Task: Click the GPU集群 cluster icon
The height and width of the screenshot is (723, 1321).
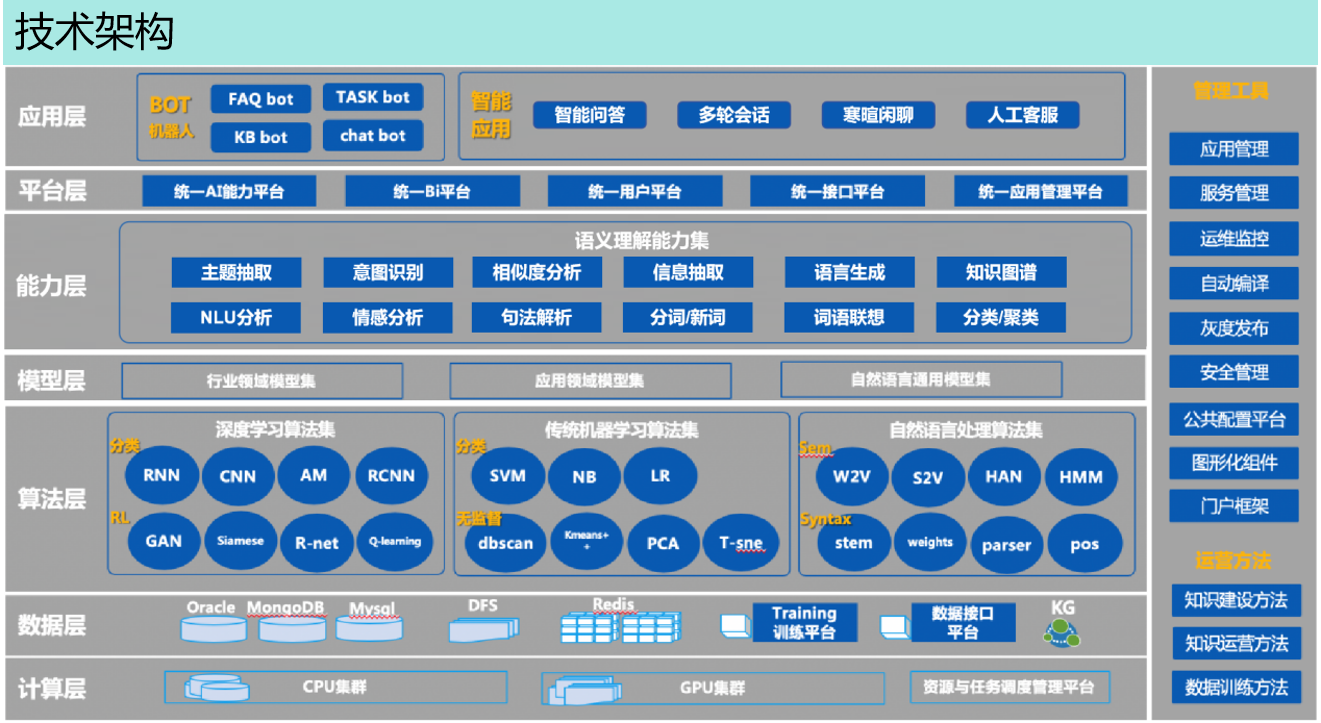Action: [580, 689]
